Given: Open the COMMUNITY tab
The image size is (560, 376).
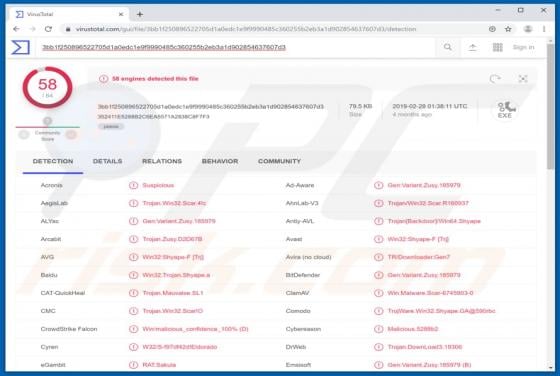Looking at the screenshot, I should click(279, 161).
